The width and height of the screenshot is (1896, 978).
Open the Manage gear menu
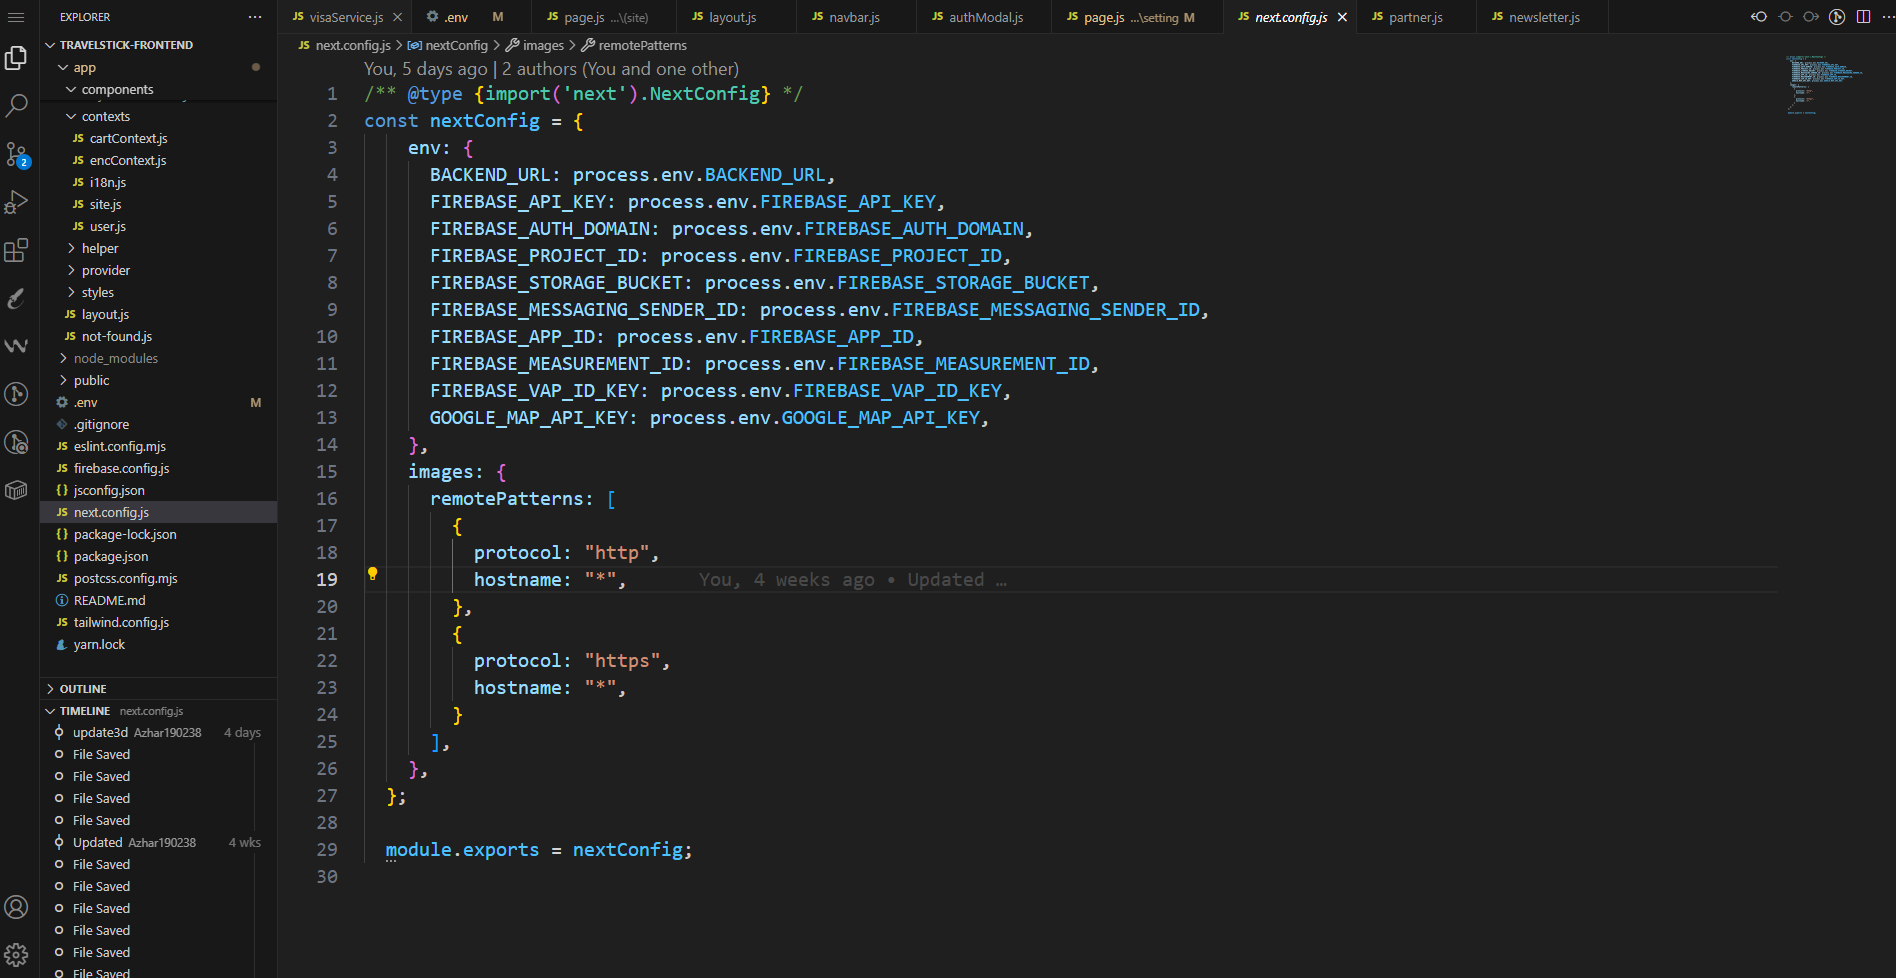pyautogui.click(x=16, y=955)
